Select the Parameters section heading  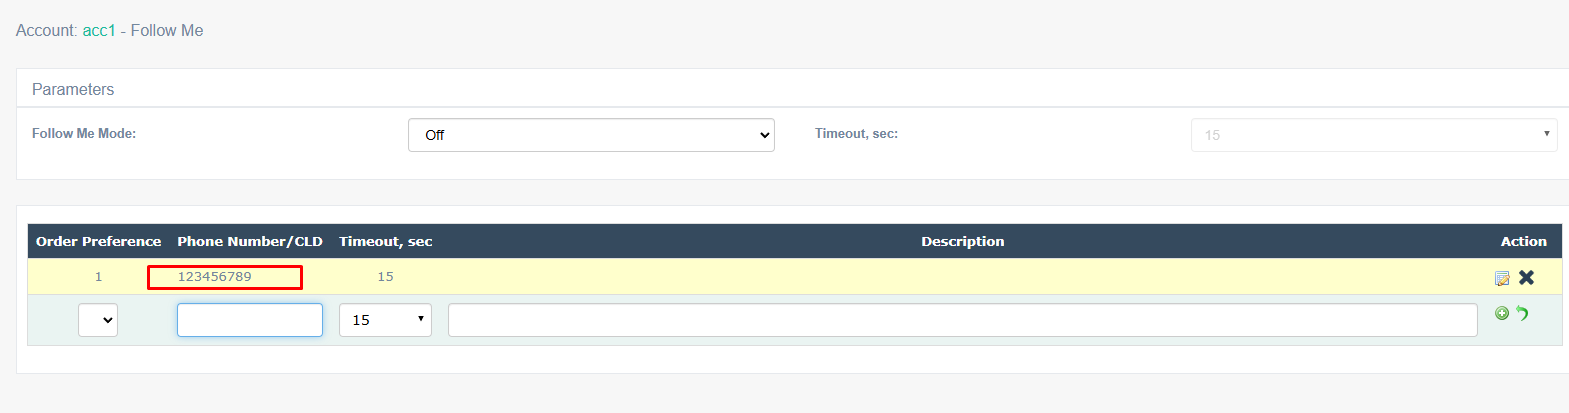[73, 89]
